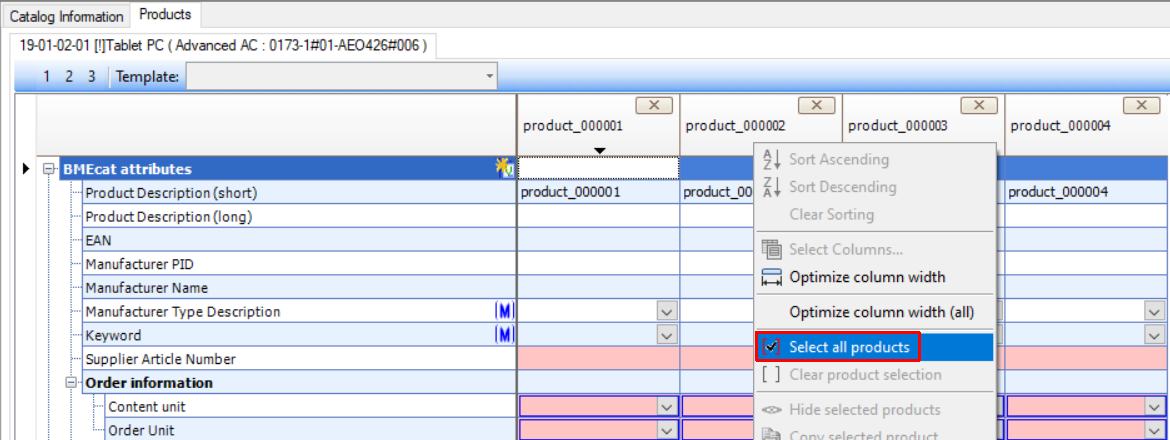Collapse the Order information group
This screenshot has height=440, width=1170.
coord(71,383)
